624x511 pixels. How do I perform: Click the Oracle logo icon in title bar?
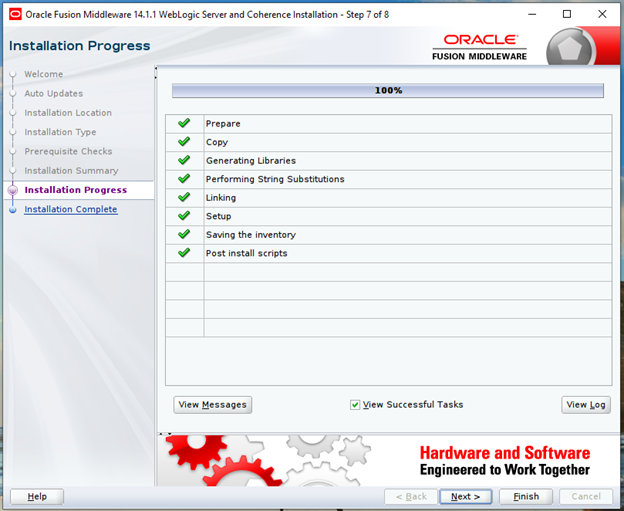pyautogui.click(x=15, y=15)
